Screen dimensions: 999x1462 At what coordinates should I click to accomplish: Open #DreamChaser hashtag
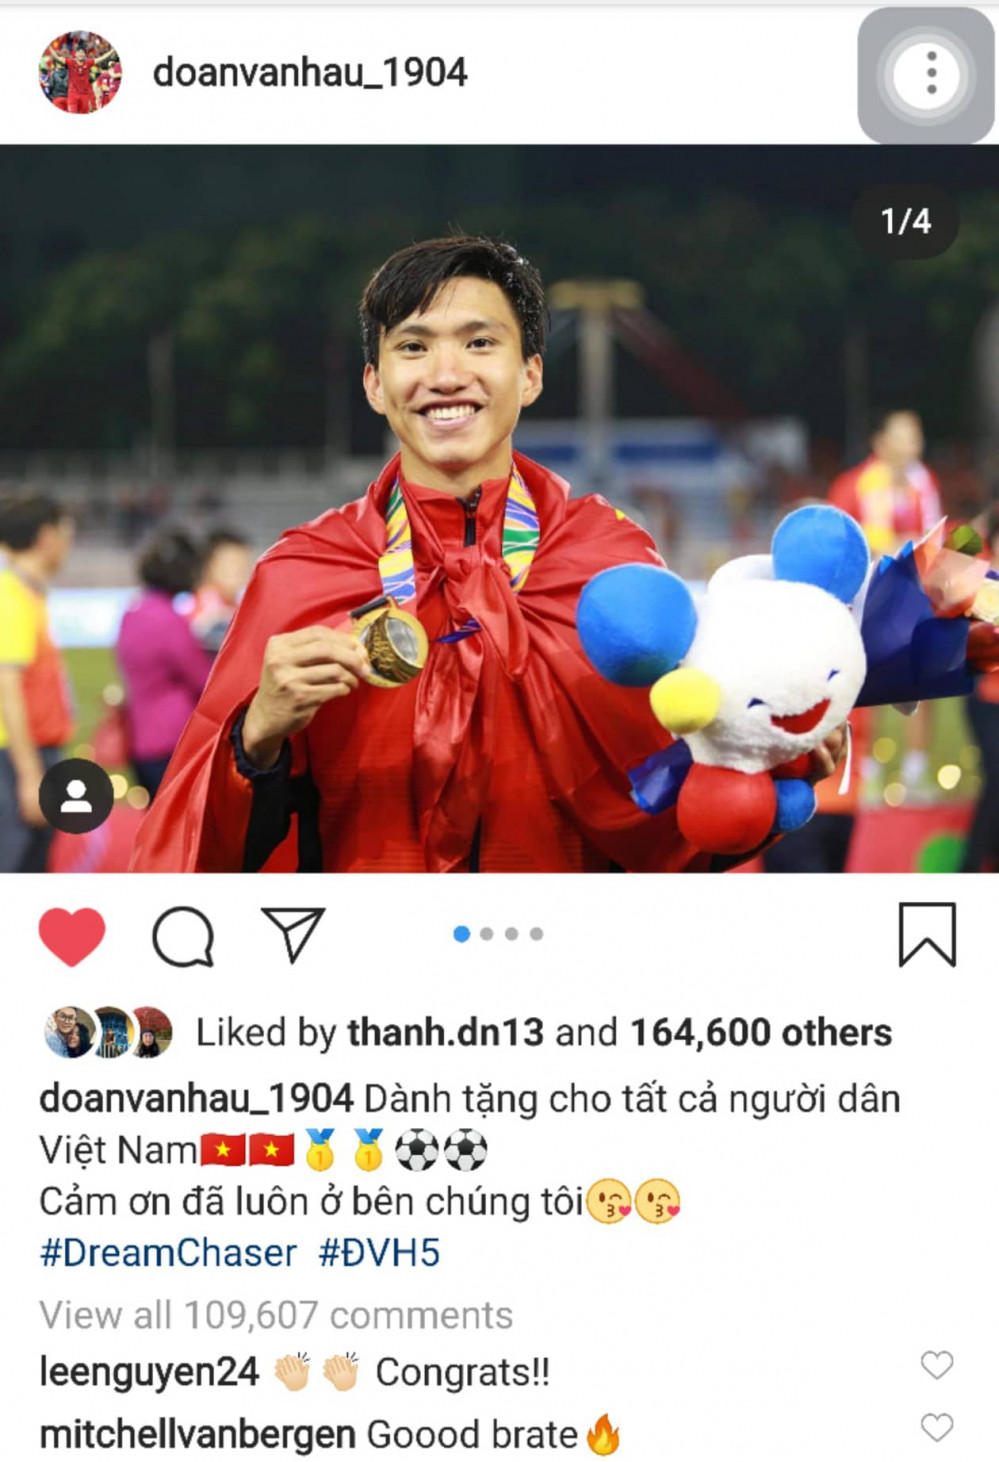pyautogui.click(x=168, y=1252)
